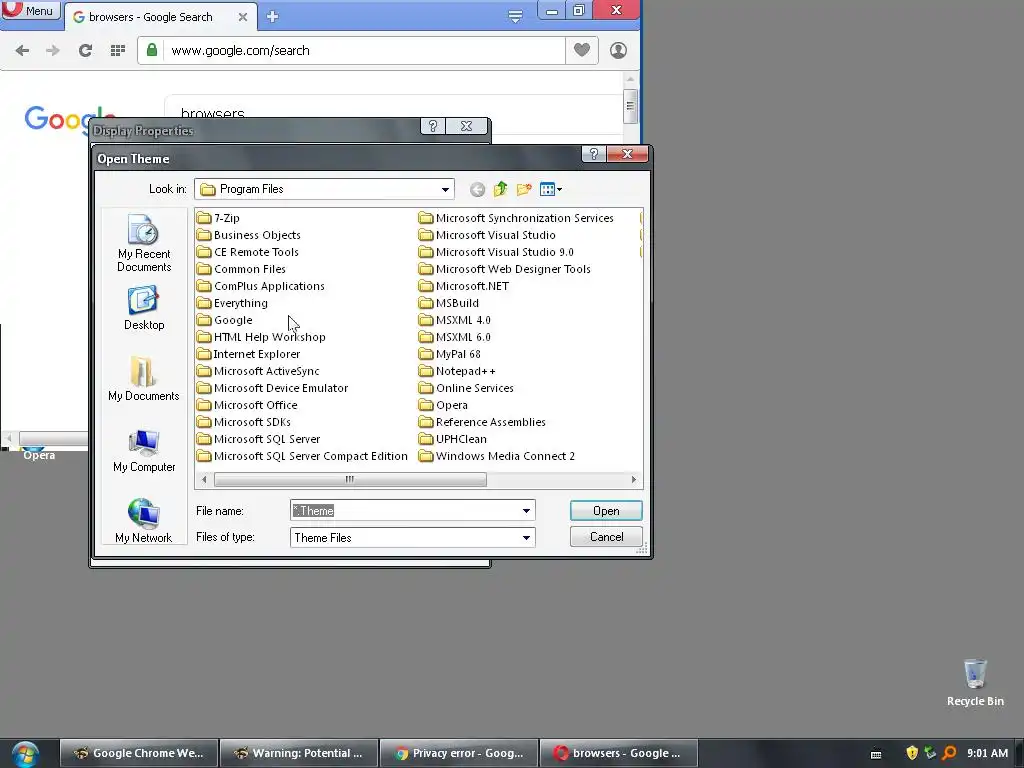Select Desktop in places bar
1024x768 pixels.
(x=144, y=308)
